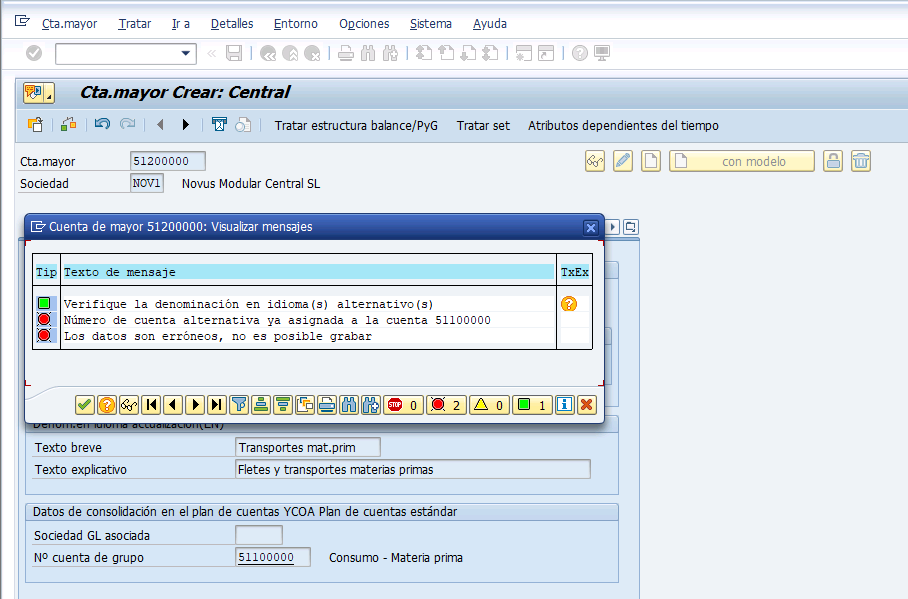The width and height of the screenshot is (908, 599).
Task: Toggle the red error messages filter showing 2
Action: (446, 405)
